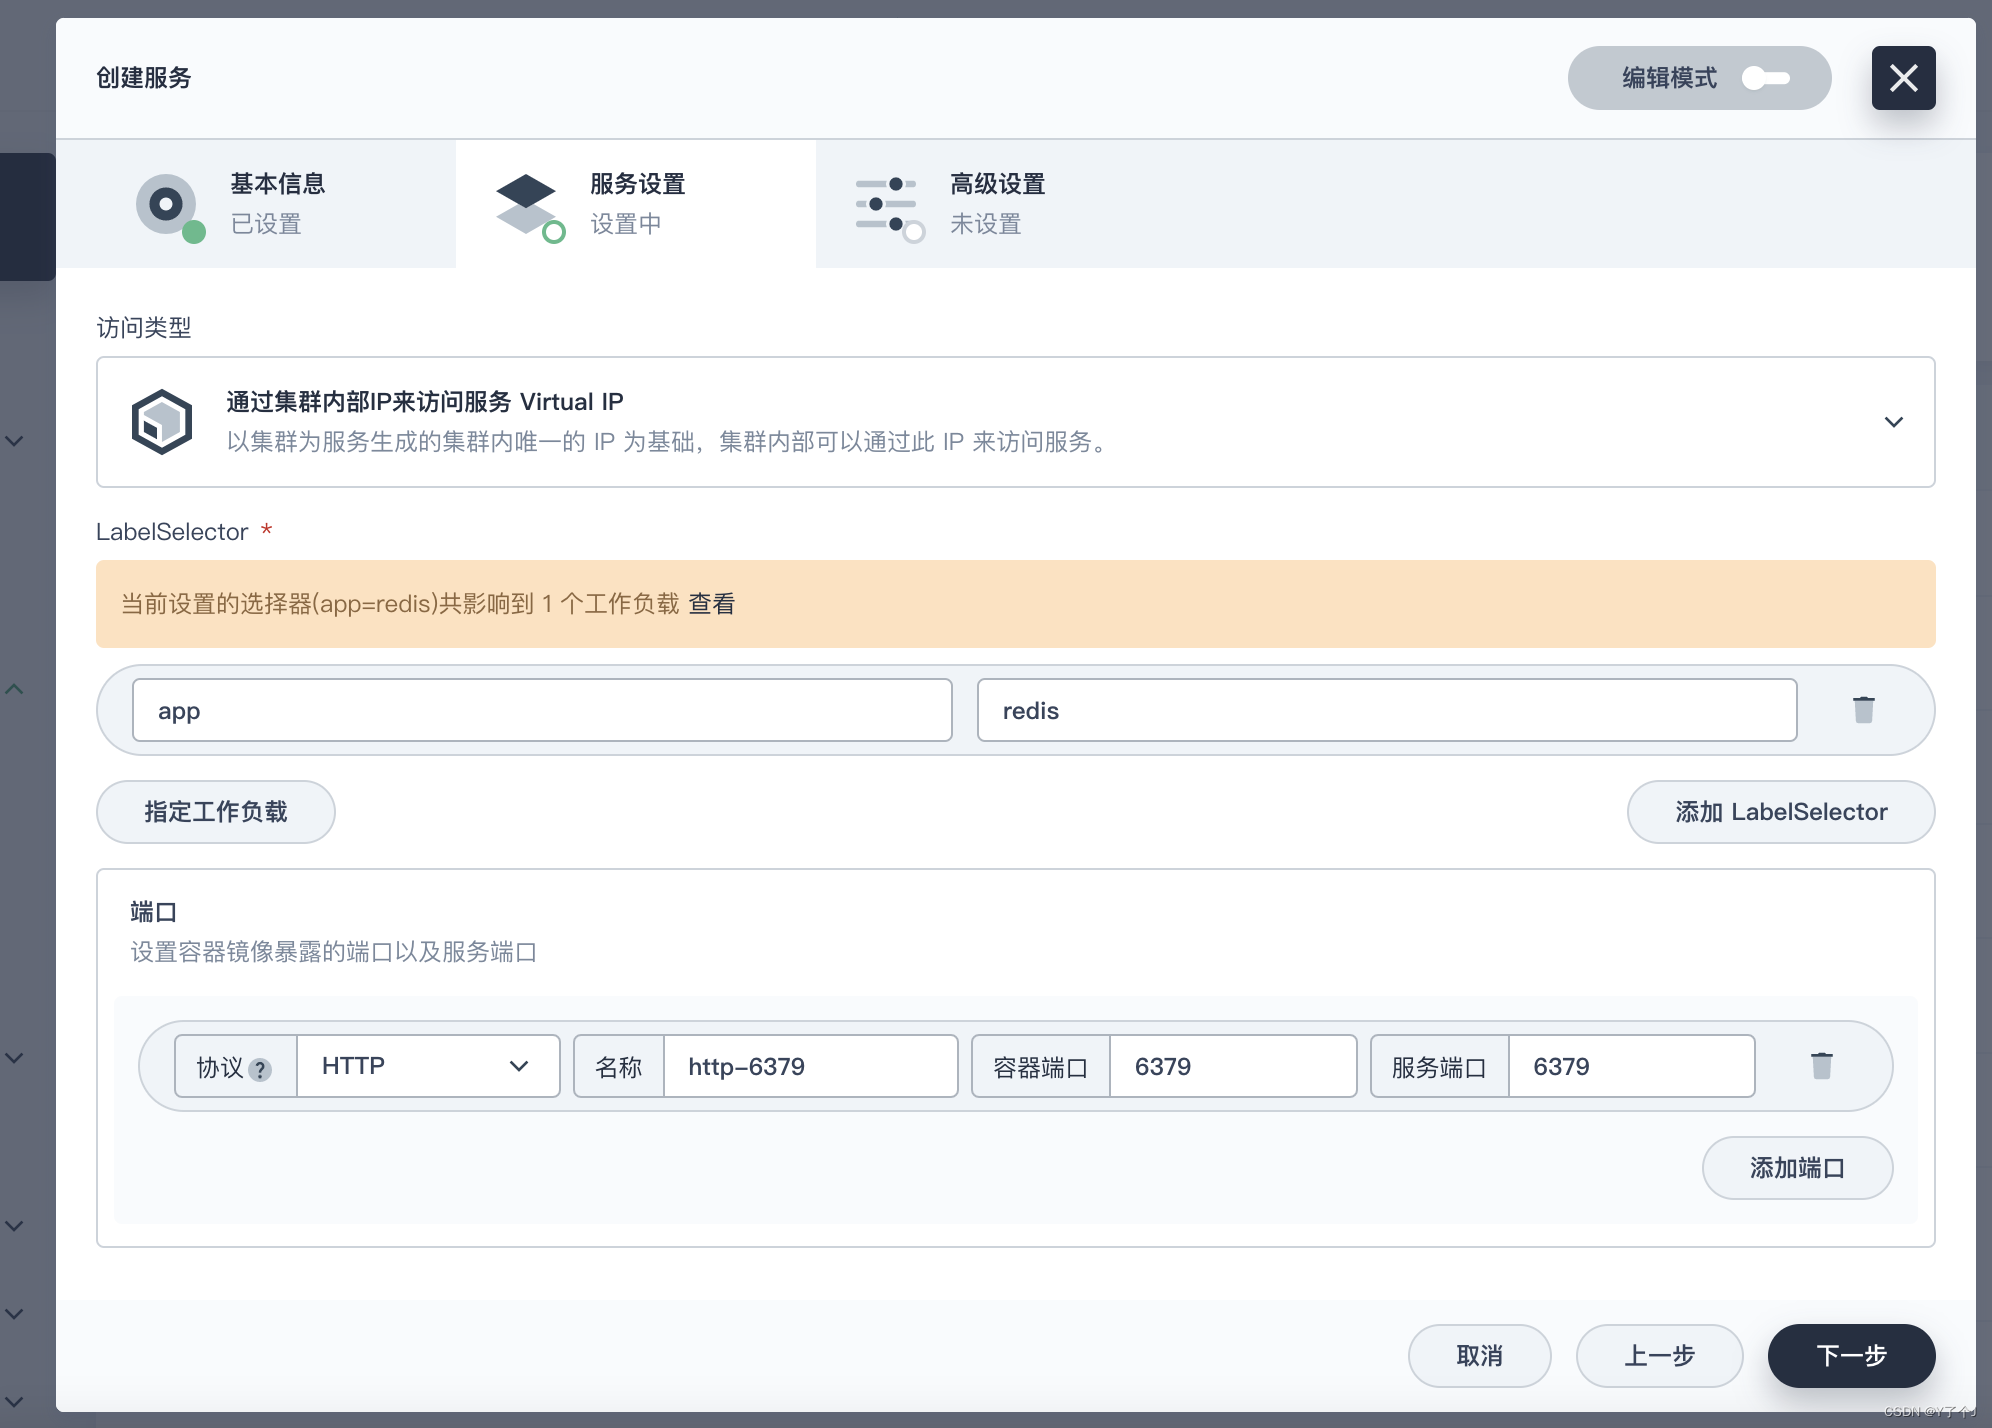Viewport: 1992px width, 1428px height.
Task: Click the LabelSelector field label
Action: [x=172, y=532]
